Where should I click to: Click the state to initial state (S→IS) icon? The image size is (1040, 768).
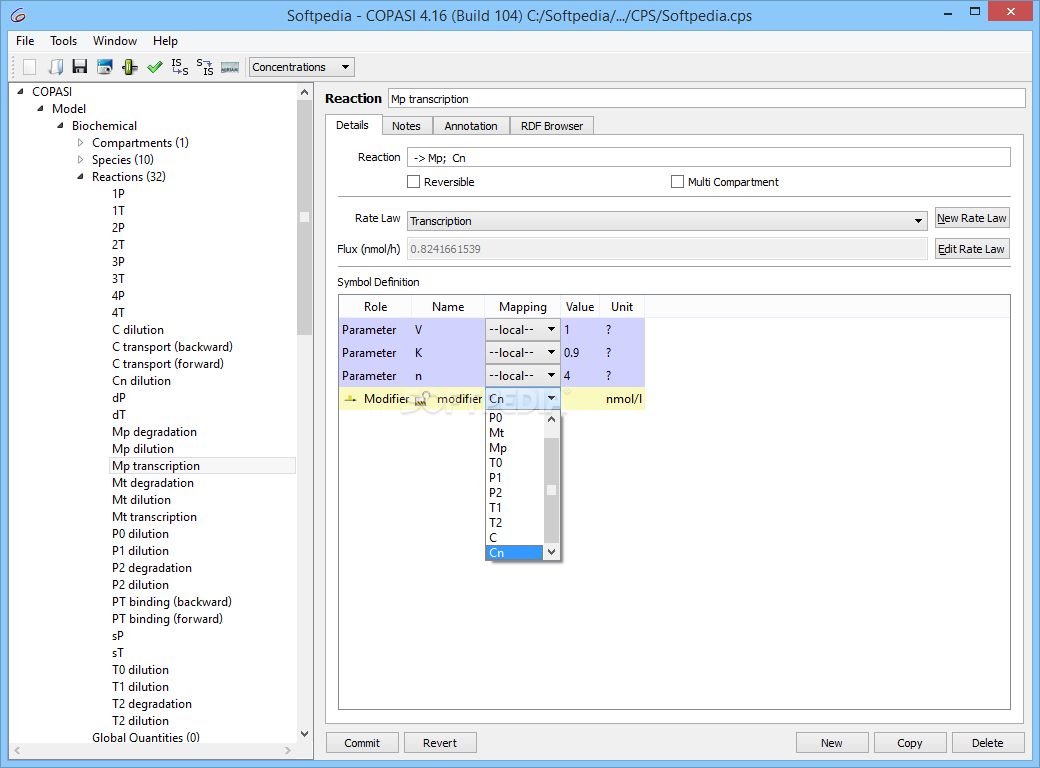pyautogui.click(x=205, y=67)
